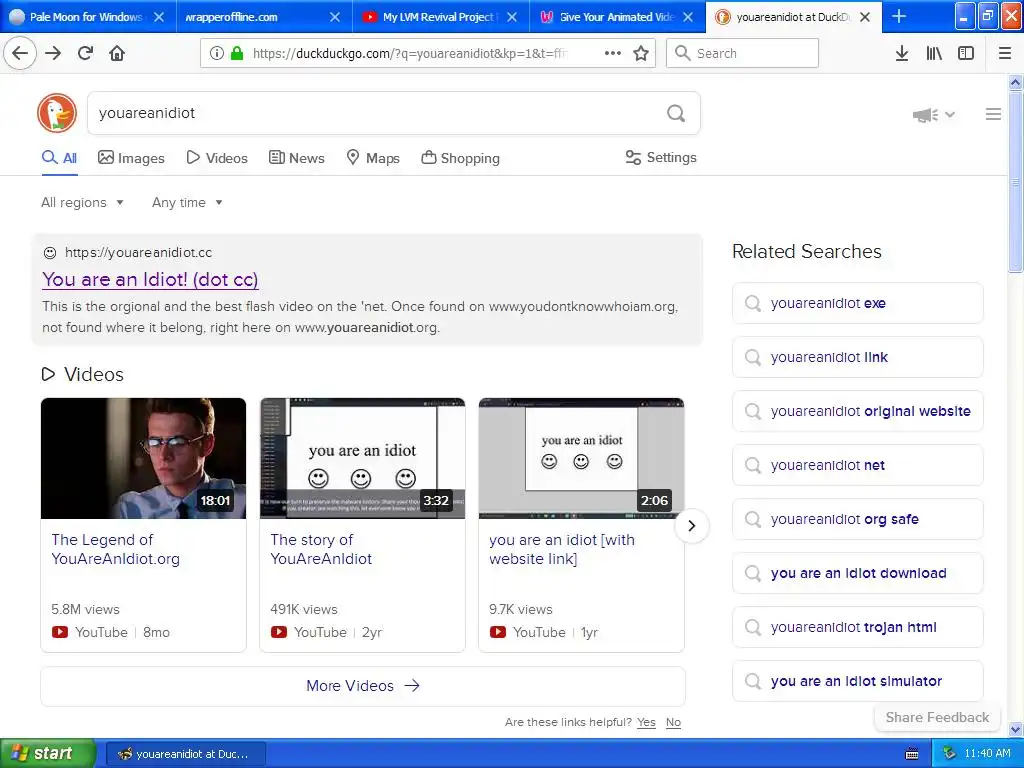Viewport: 1024px width, 768px height.
Task: Search related 'you are an idiot download'
Action: [x=857, y=573]
